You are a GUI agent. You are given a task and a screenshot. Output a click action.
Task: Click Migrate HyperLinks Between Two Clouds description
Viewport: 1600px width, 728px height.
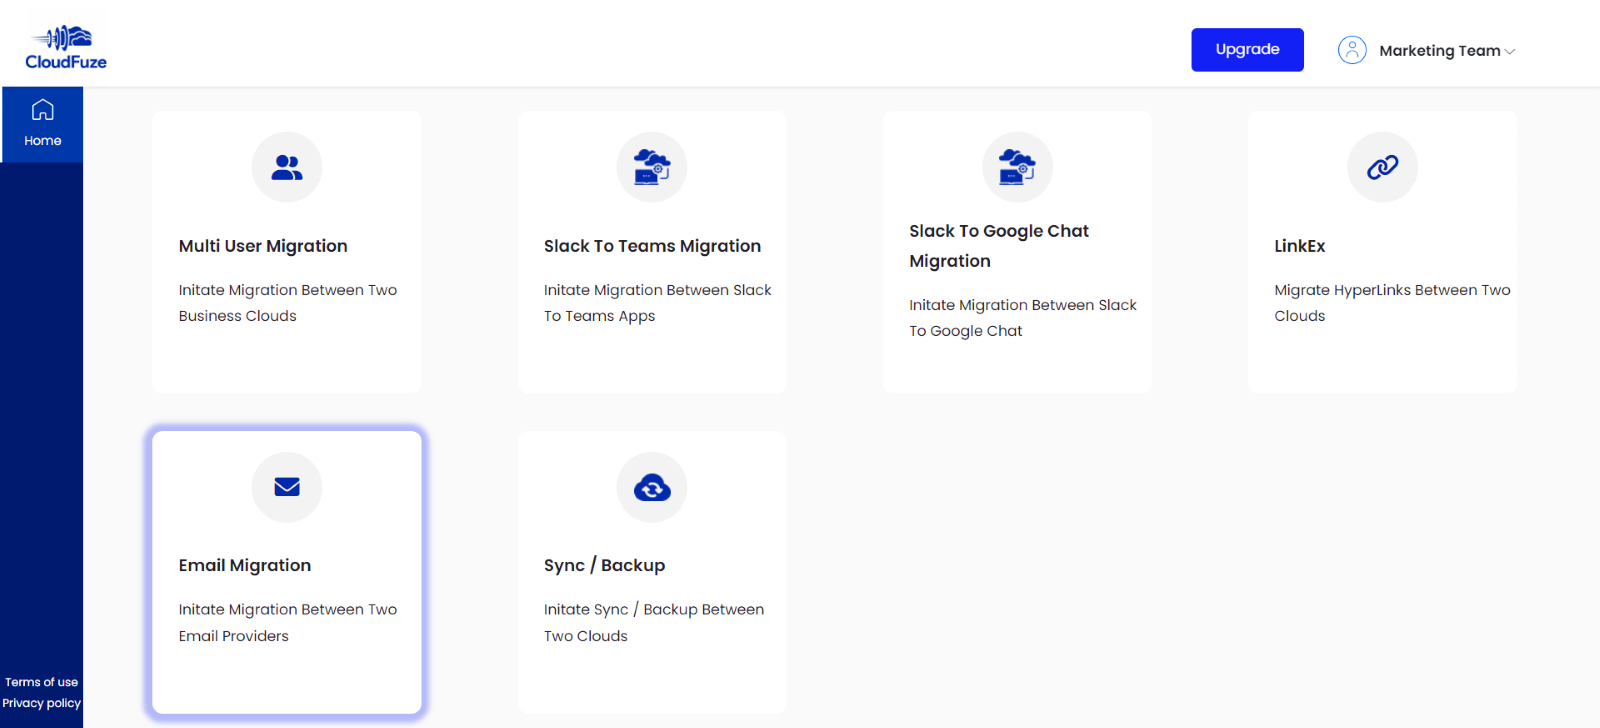coord(1391,303)
